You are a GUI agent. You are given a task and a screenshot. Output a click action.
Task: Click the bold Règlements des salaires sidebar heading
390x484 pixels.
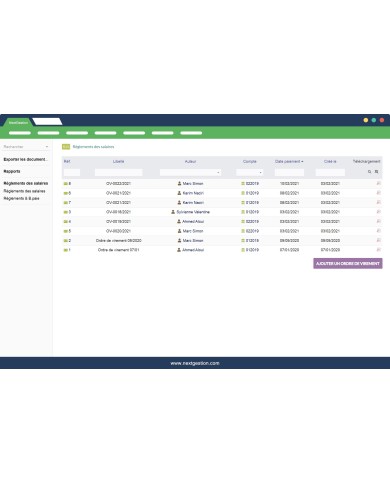[26, 183]
